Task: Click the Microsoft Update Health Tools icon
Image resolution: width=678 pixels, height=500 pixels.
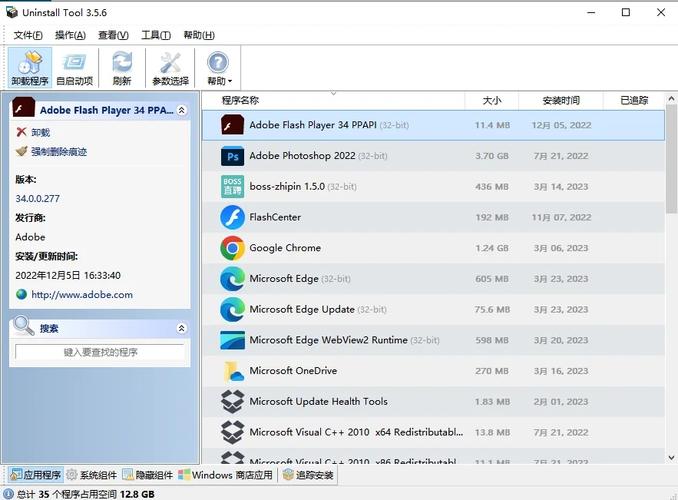Action: [232, 402]
